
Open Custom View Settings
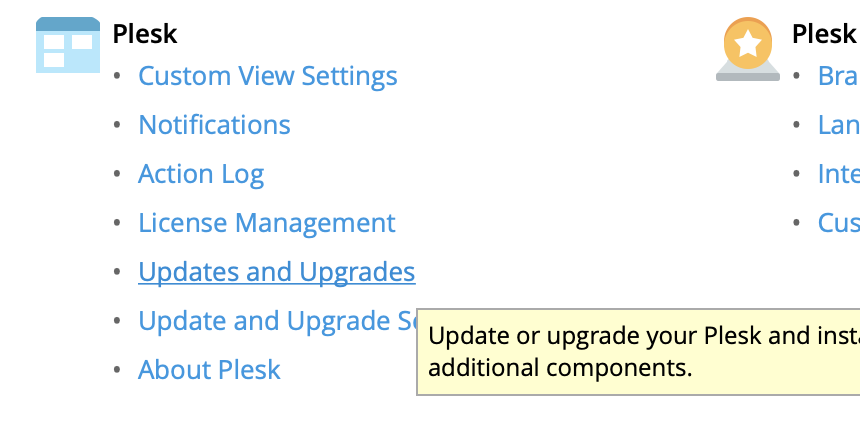pyautogui.click(x=268, y=76)
